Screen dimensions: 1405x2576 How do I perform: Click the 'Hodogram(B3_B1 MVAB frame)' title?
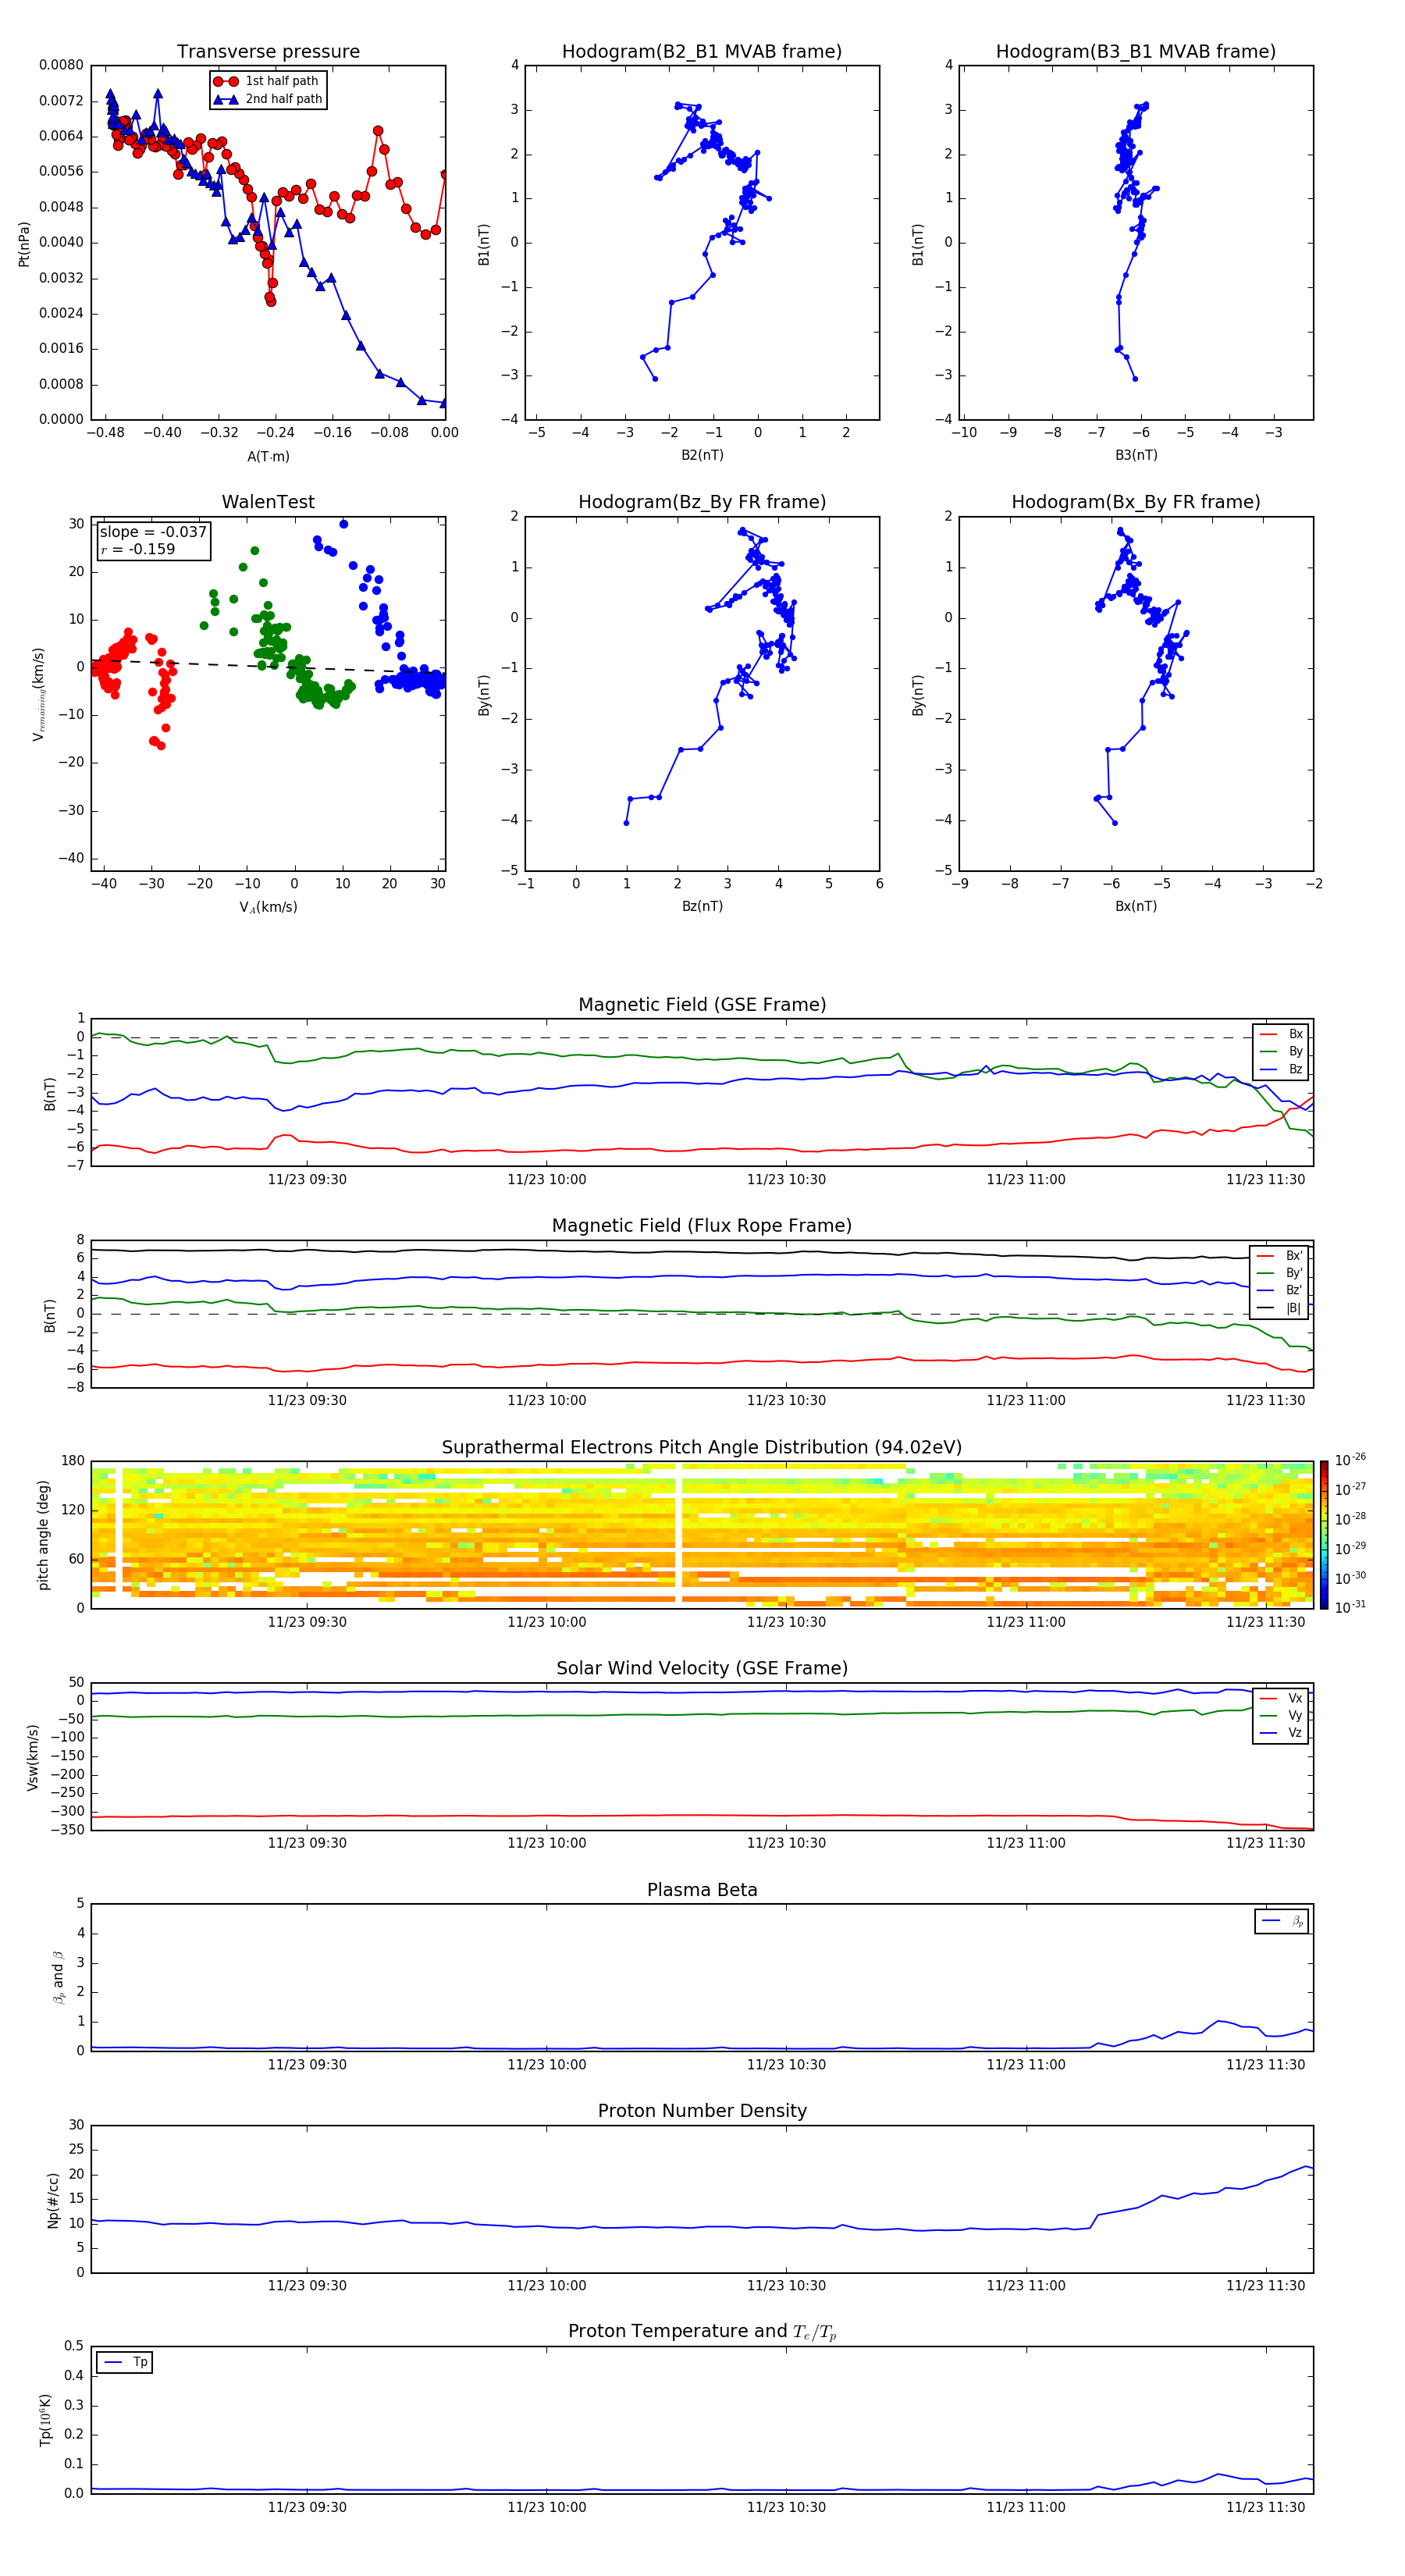(x=1136, y=51)
